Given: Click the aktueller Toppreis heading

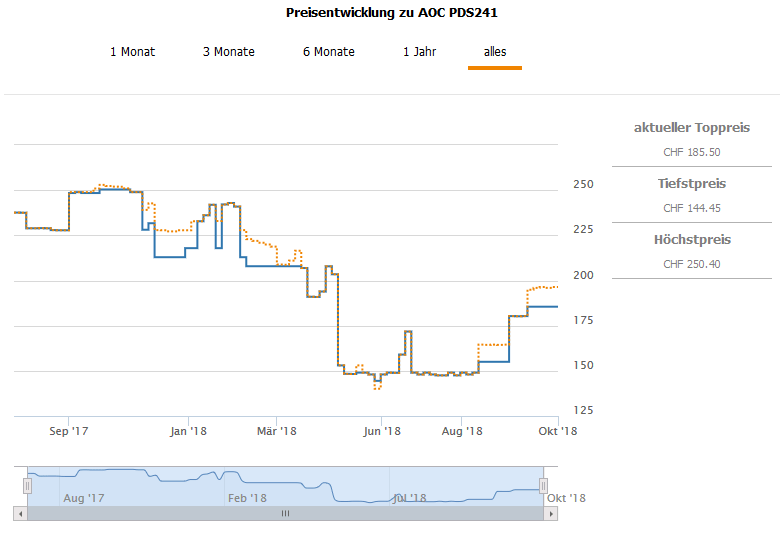Looking at the screenshot, I should pos(692,128).
